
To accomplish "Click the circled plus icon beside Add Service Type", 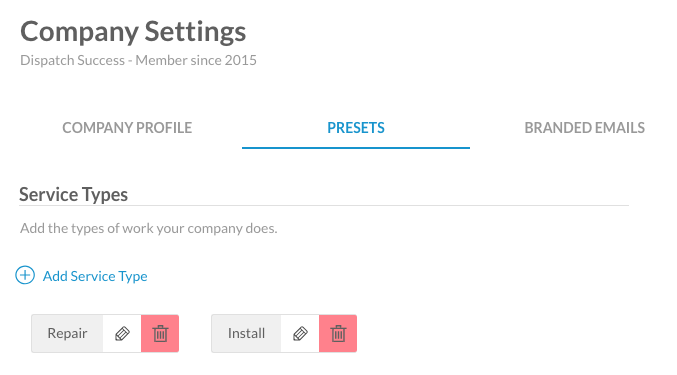I will tap(25, 275).
